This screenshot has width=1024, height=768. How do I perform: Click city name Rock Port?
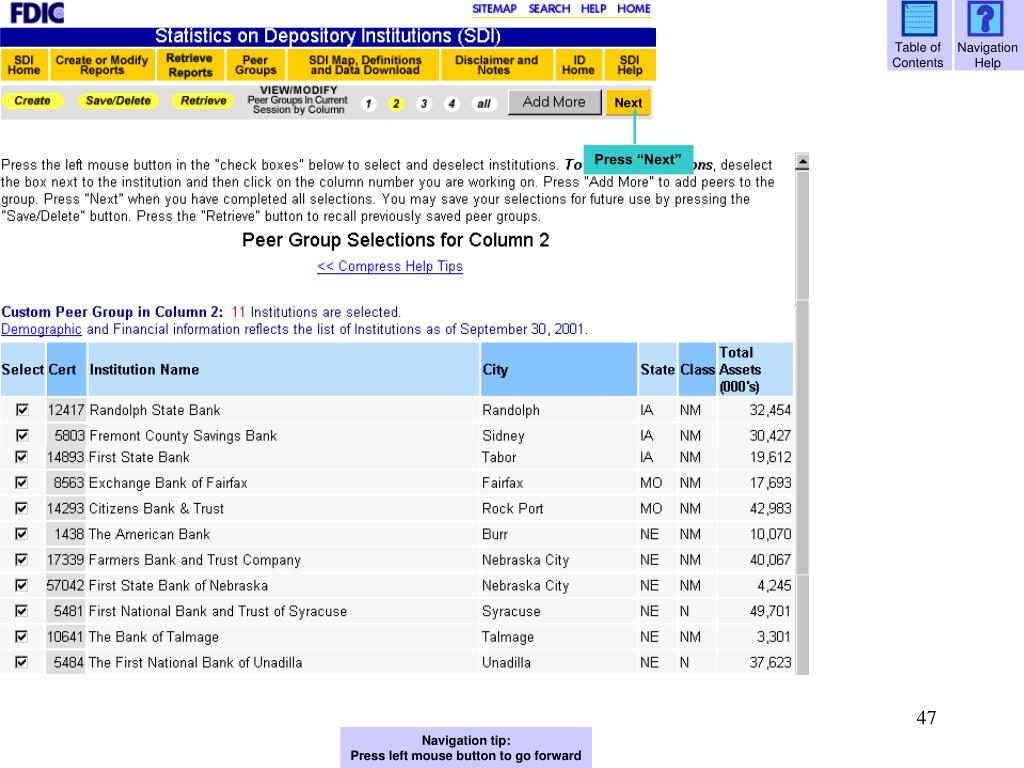pos(513,509)
